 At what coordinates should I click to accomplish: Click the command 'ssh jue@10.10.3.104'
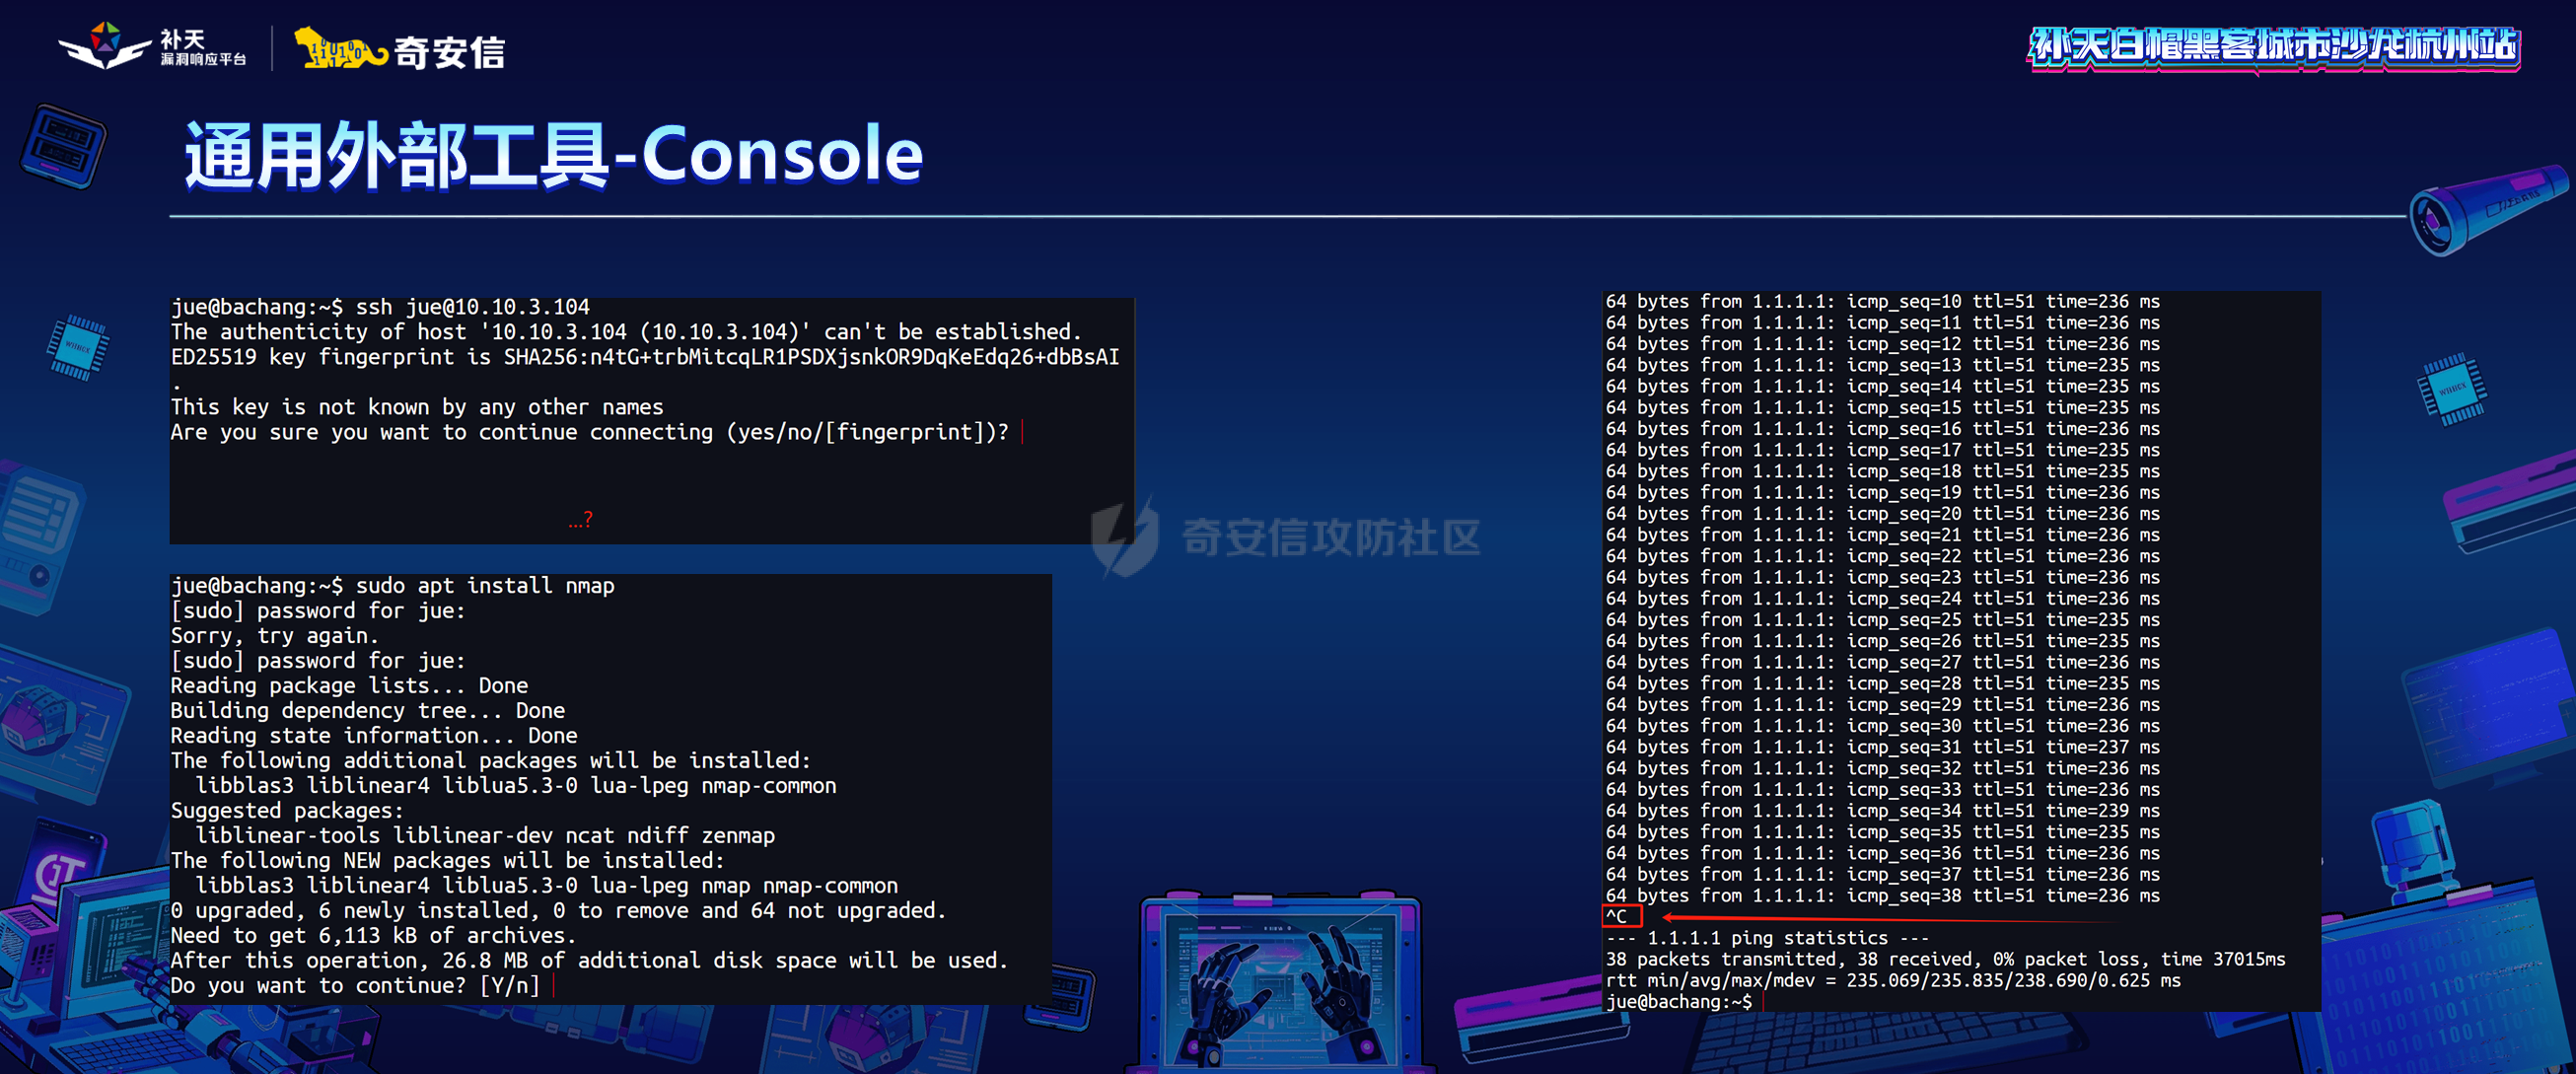point(473,307)
